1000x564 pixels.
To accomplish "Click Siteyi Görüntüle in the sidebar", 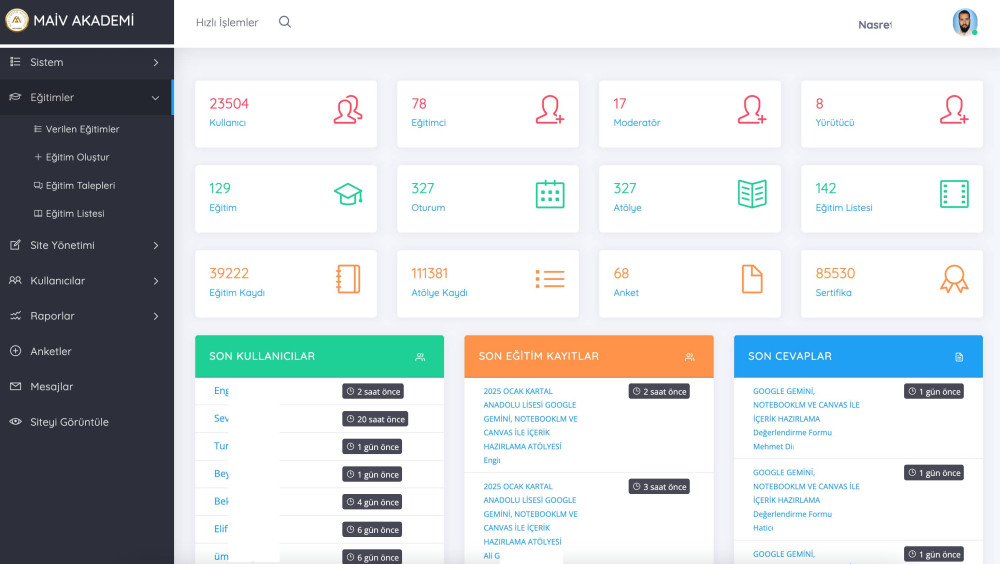I will click(x=69, y=422).
